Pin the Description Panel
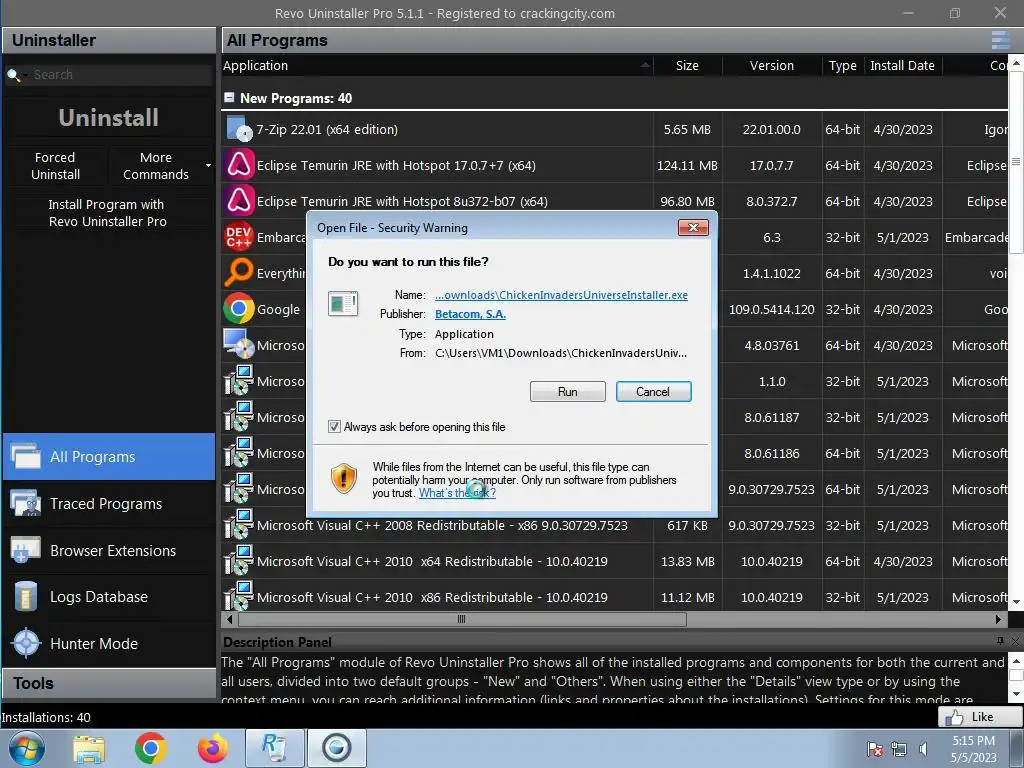Image resolution: width=1024 pixels, height=768 pixels. [x=1000, y=641]
